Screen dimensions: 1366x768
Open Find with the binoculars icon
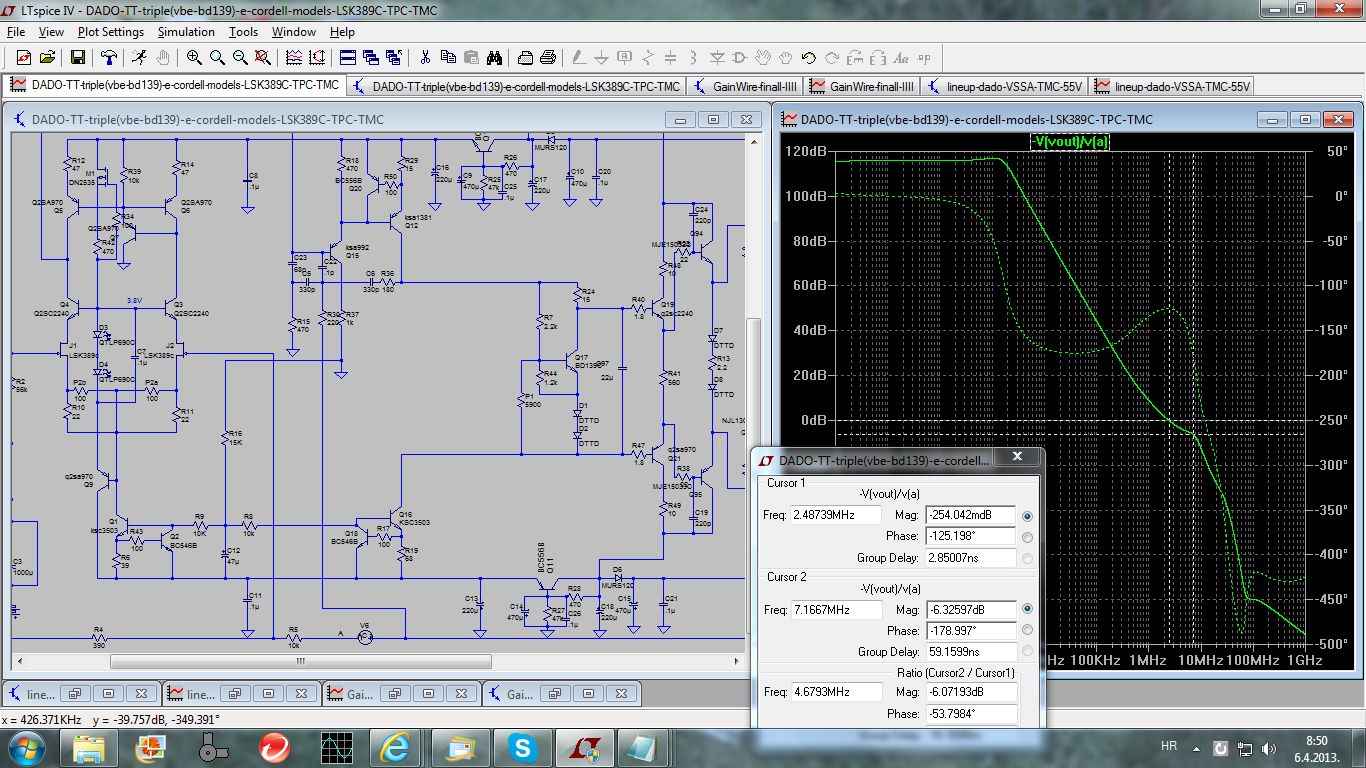(x=494, y=57)
